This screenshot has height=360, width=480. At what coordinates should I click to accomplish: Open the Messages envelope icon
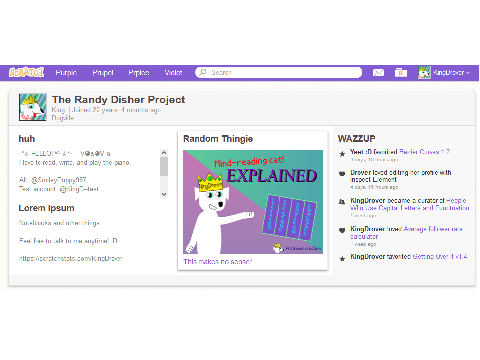[378, 72]
